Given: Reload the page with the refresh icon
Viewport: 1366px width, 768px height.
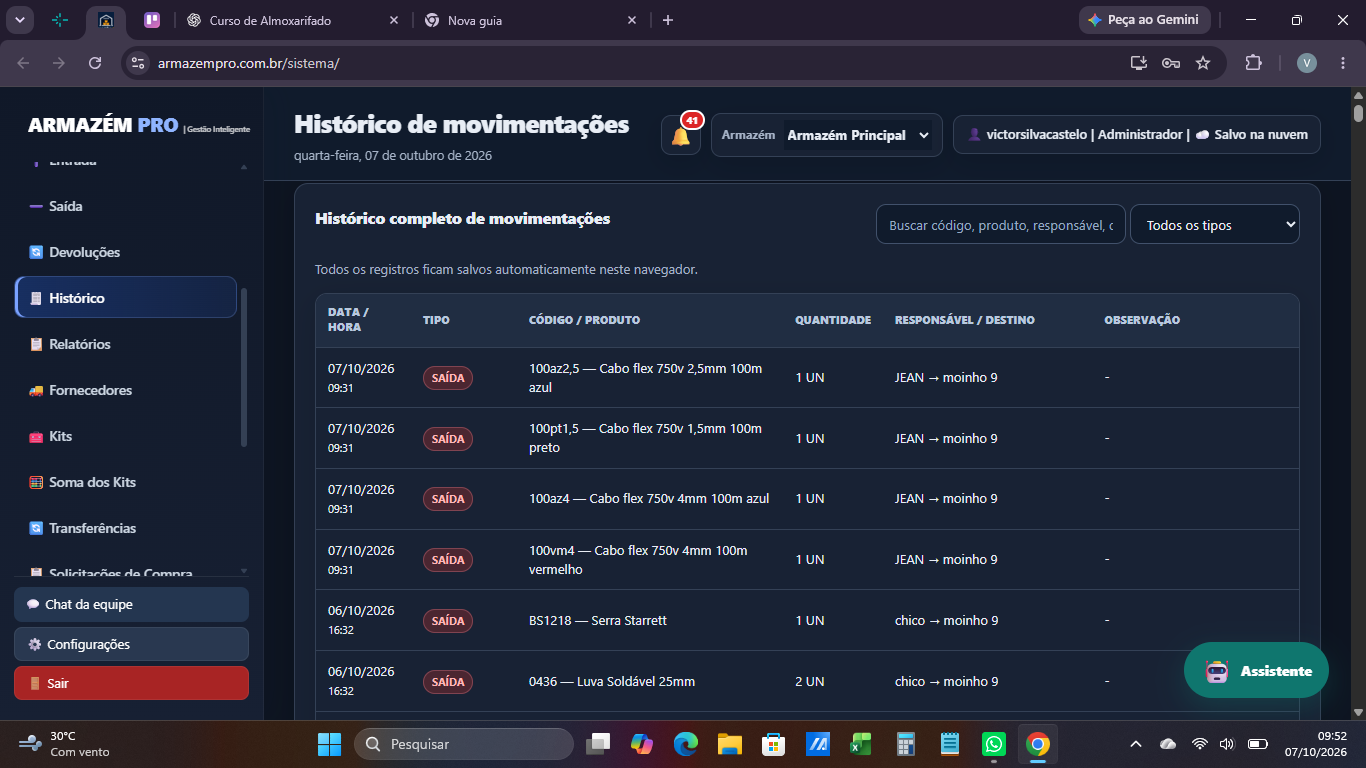Looking at the screenshot, I should 95,63.
